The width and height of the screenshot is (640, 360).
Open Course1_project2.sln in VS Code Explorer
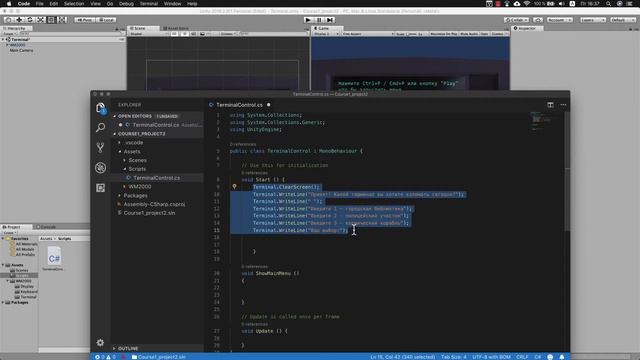[157, 213]
